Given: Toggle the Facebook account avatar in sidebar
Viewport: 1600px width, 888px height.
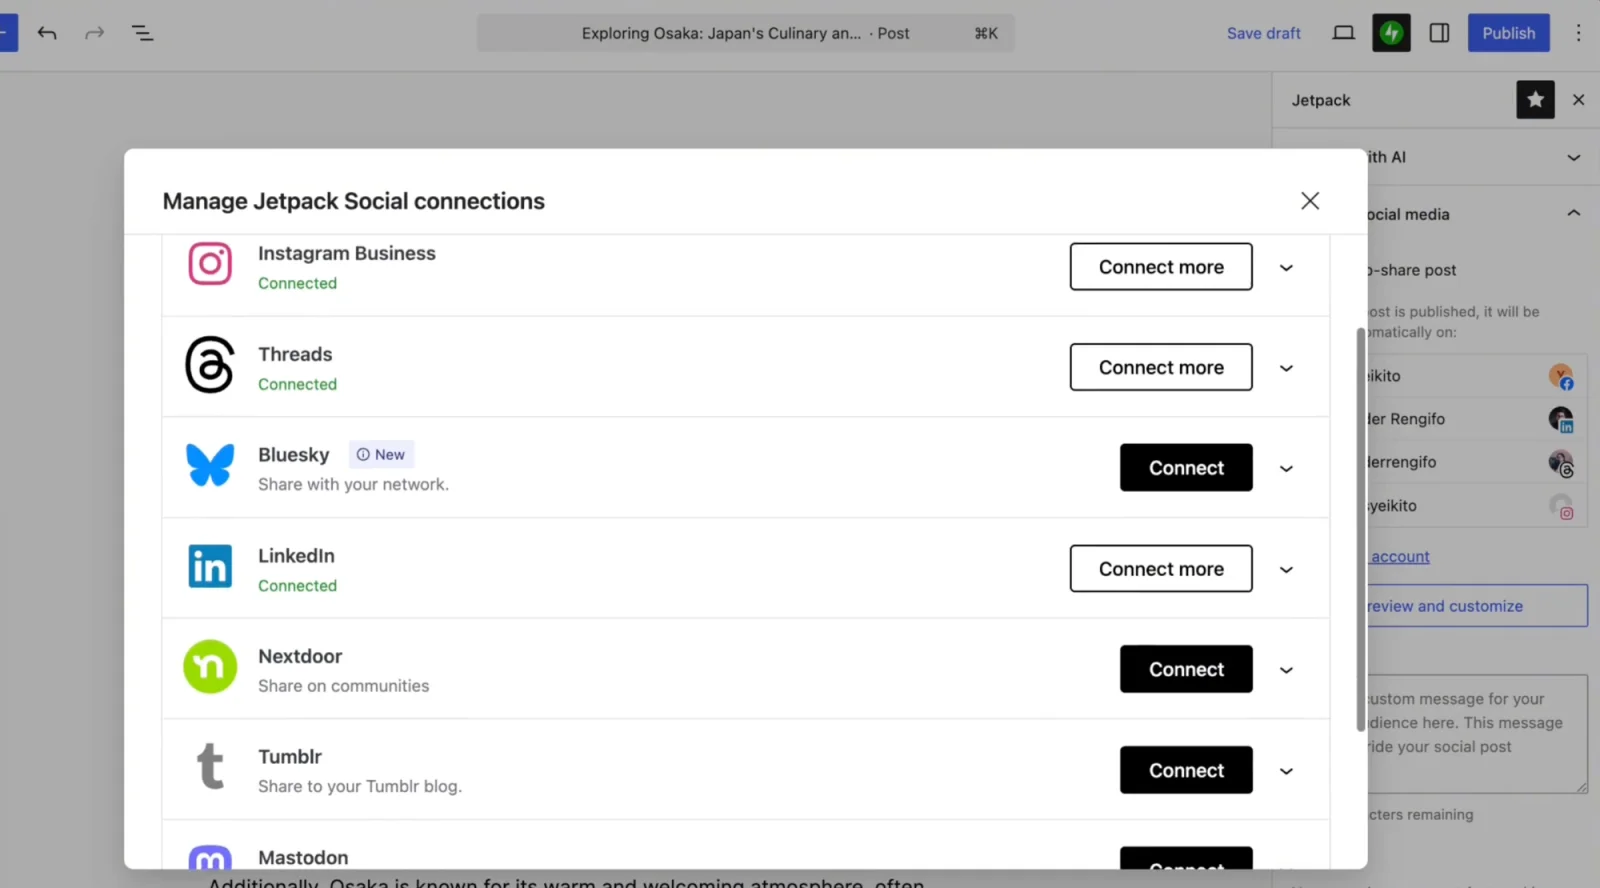Looking at the screenshot, I should point(1561,376).
